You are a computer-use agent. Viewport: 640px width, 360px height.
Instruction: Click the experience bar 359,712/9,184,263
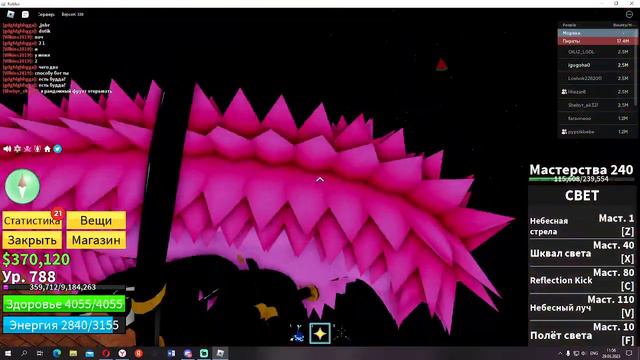pyautogui.click(x=64, y=287)
